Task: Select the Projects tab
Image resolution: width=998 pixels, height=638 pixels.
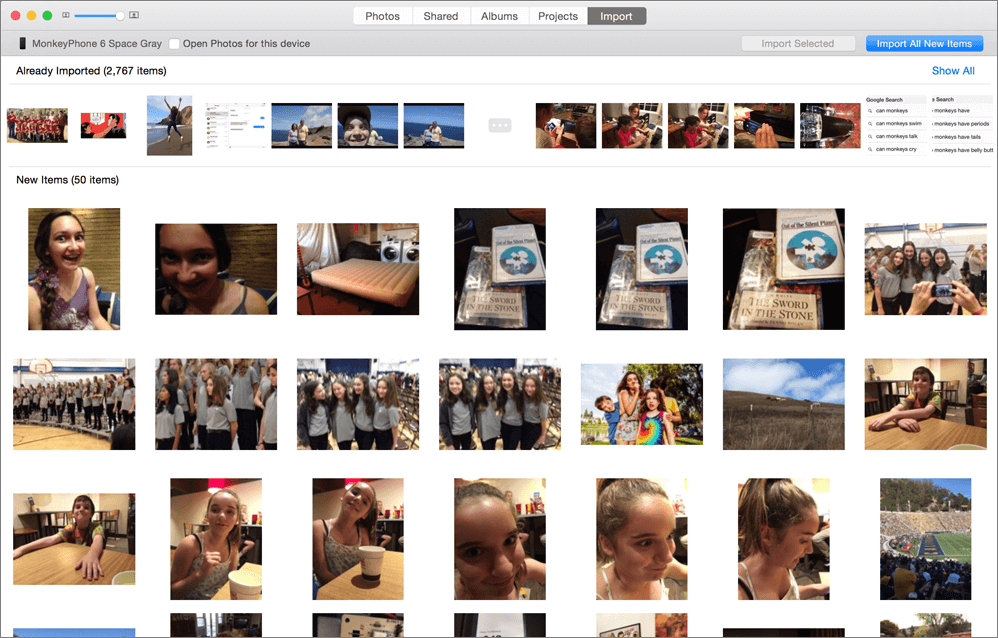Action: [x=557, y=16]
